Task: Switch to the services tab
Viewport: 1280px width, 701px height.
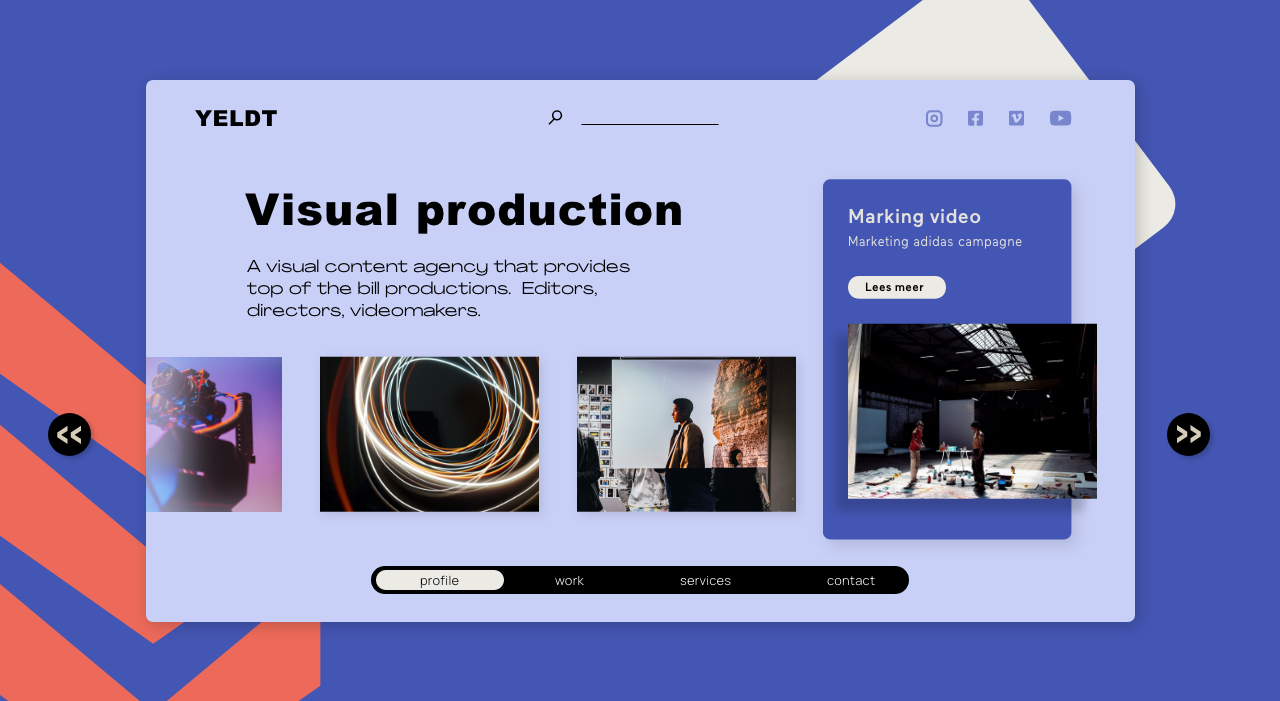Action: coord(705,580)
